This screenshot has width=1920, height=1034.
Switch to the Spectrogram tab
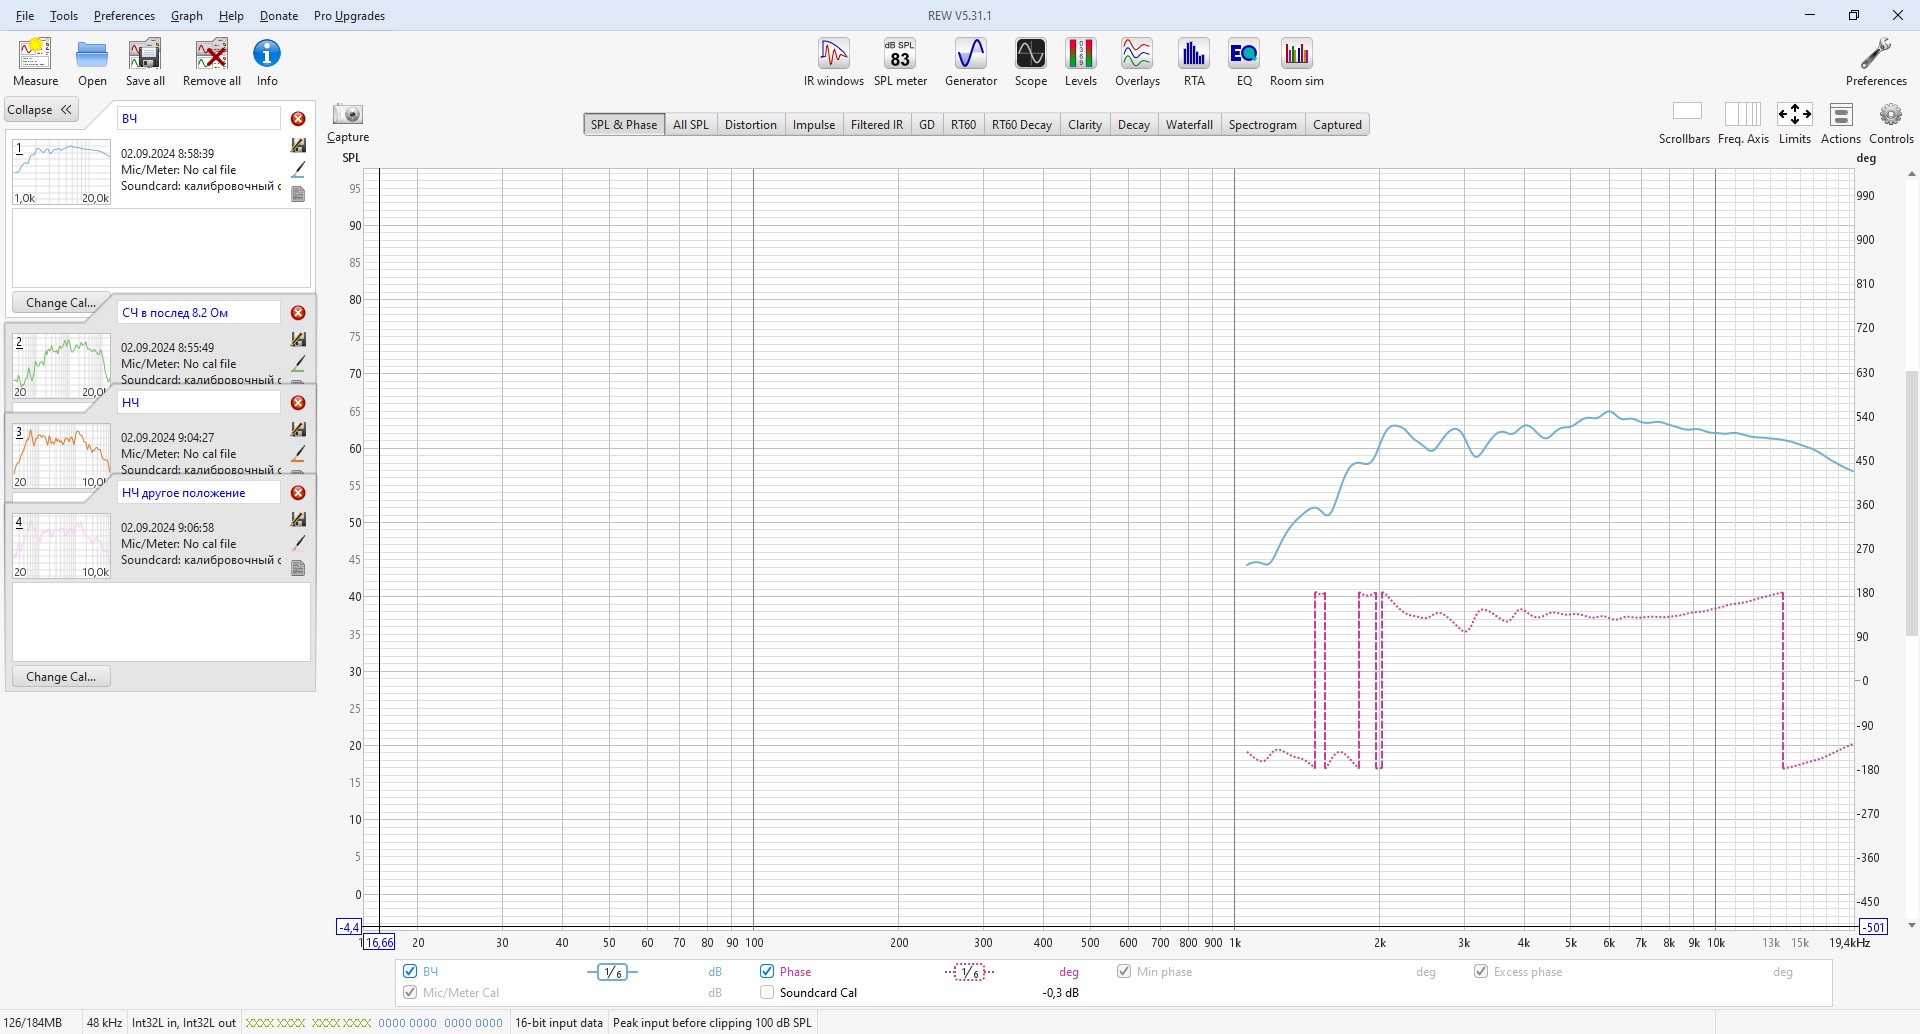pyautogui.click(x=1263, y=125)
